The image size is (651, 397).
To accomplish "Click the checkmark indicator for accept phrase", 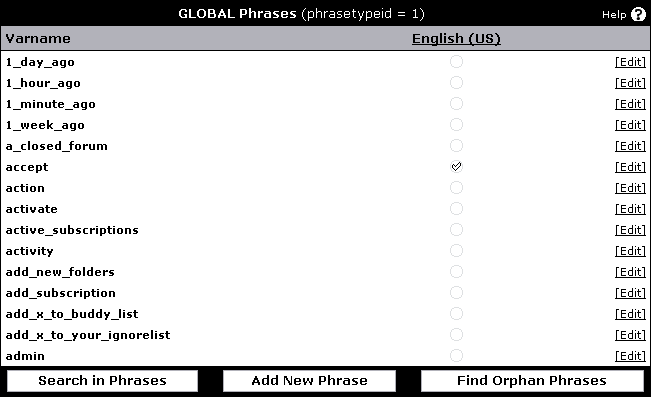I will 456,167.
